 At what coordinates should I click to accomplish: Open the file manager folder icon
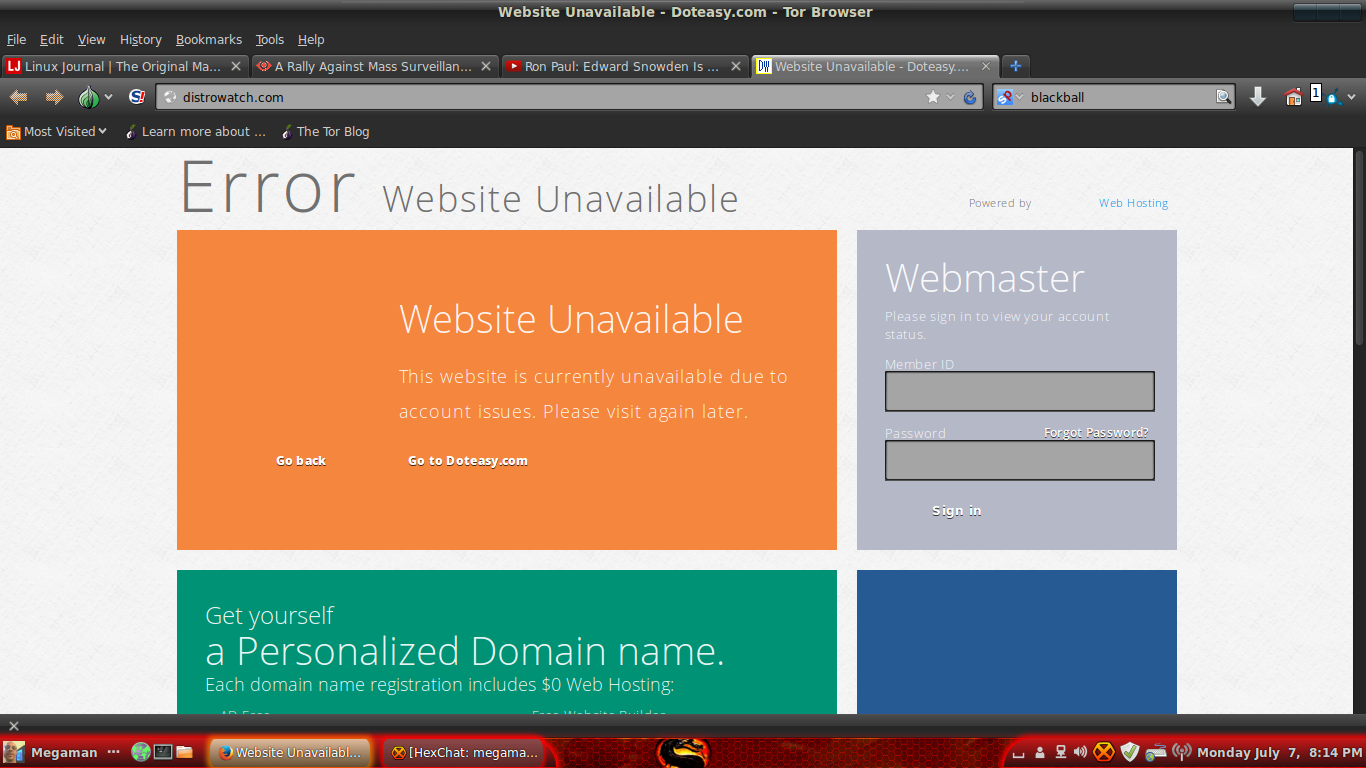pos(184,752)
